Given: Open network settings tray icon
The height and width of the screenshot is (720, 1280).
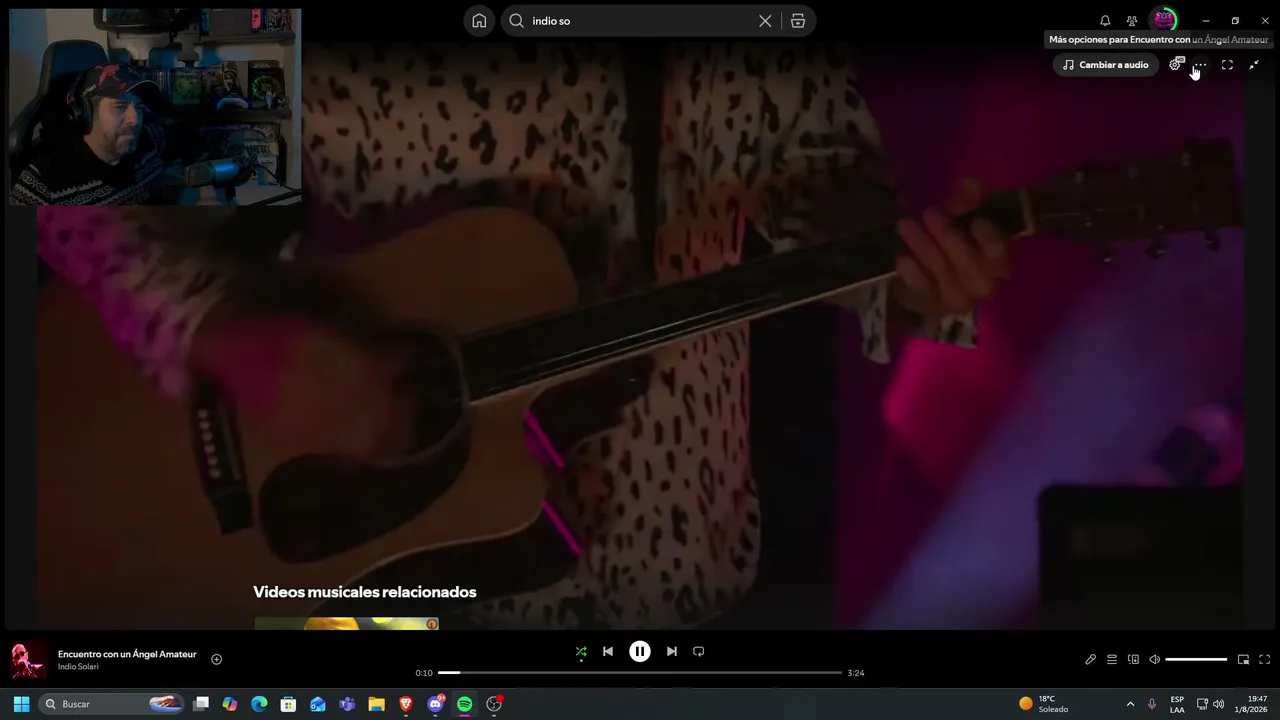Looking at the screenshot, I should tap(1202, 704).
